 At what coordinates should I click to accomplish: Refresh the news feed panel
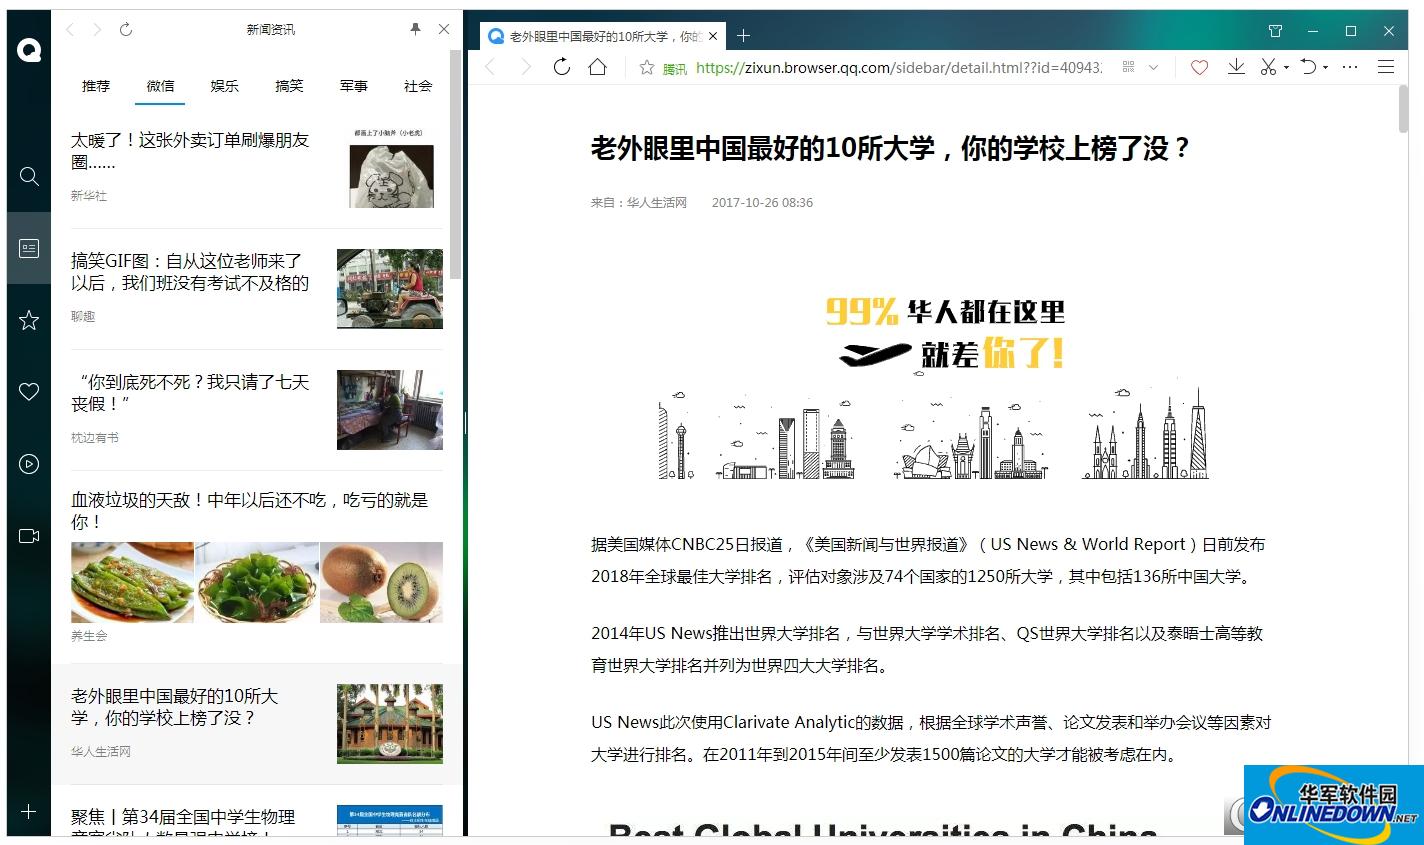(126, 29)
